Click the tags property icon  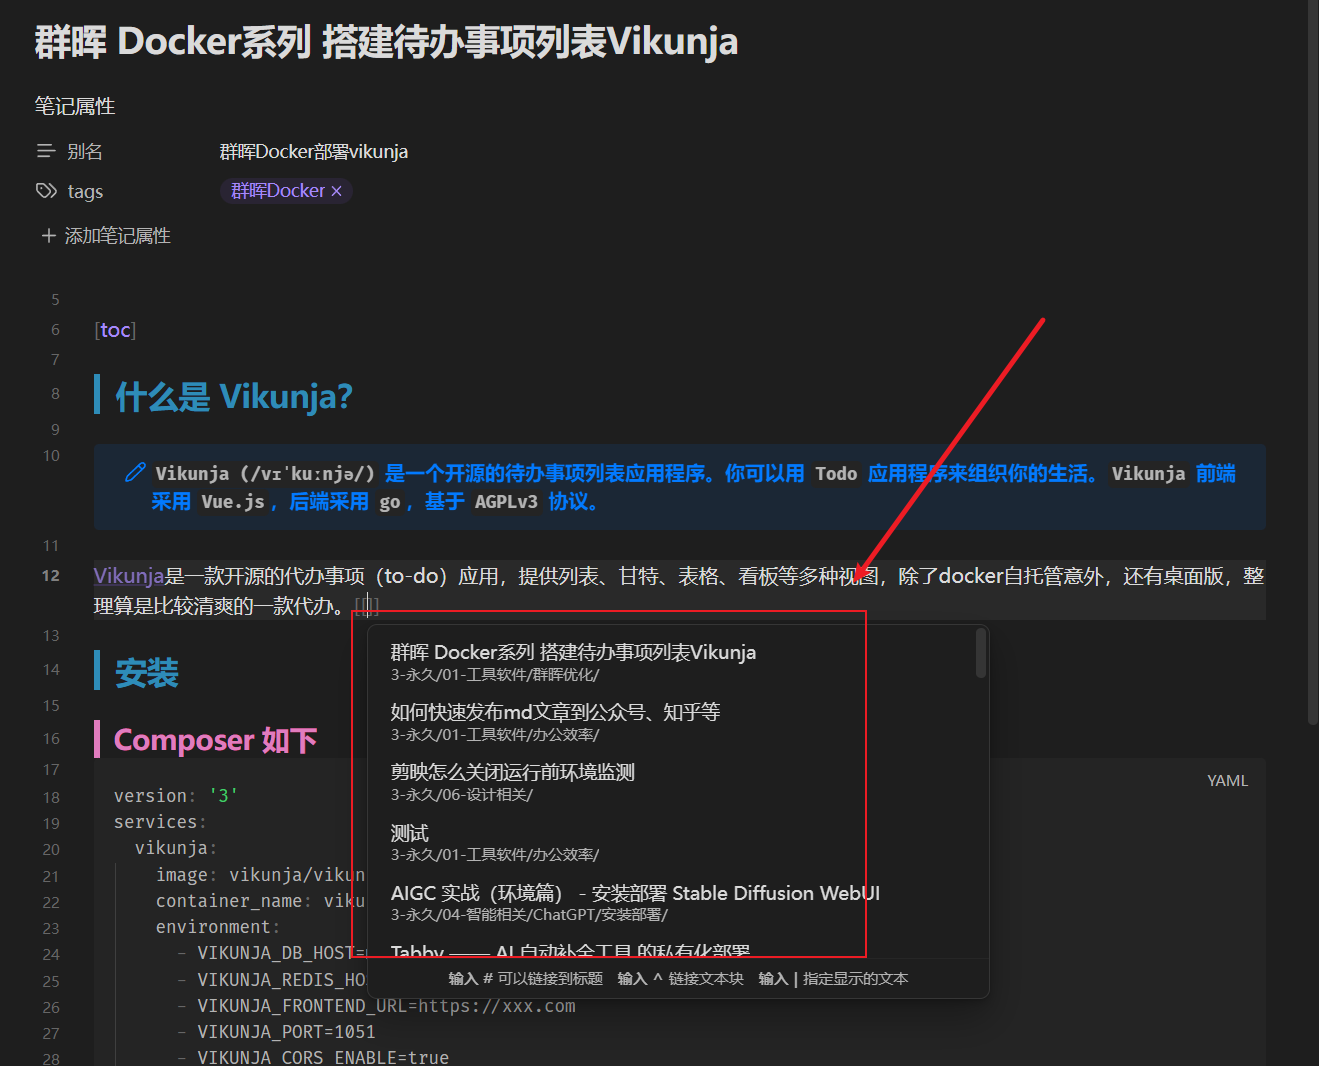pyautogui.click(x=46, y=191)
